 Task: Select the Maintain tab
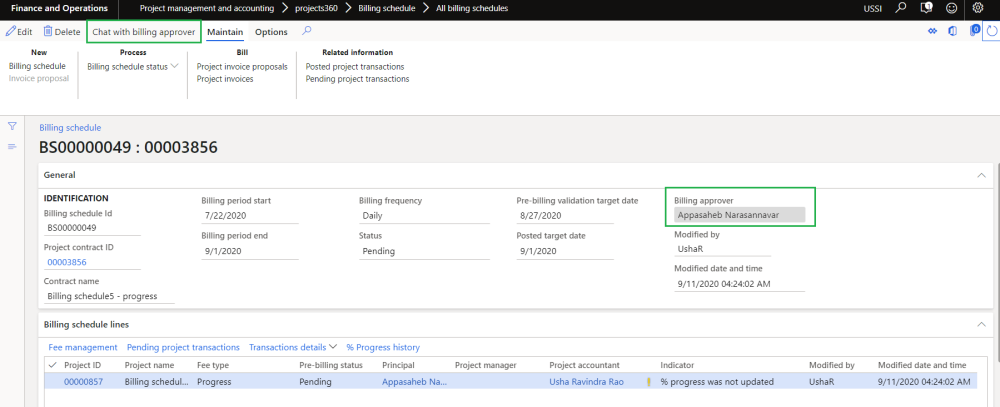click(x=225, y=32)
